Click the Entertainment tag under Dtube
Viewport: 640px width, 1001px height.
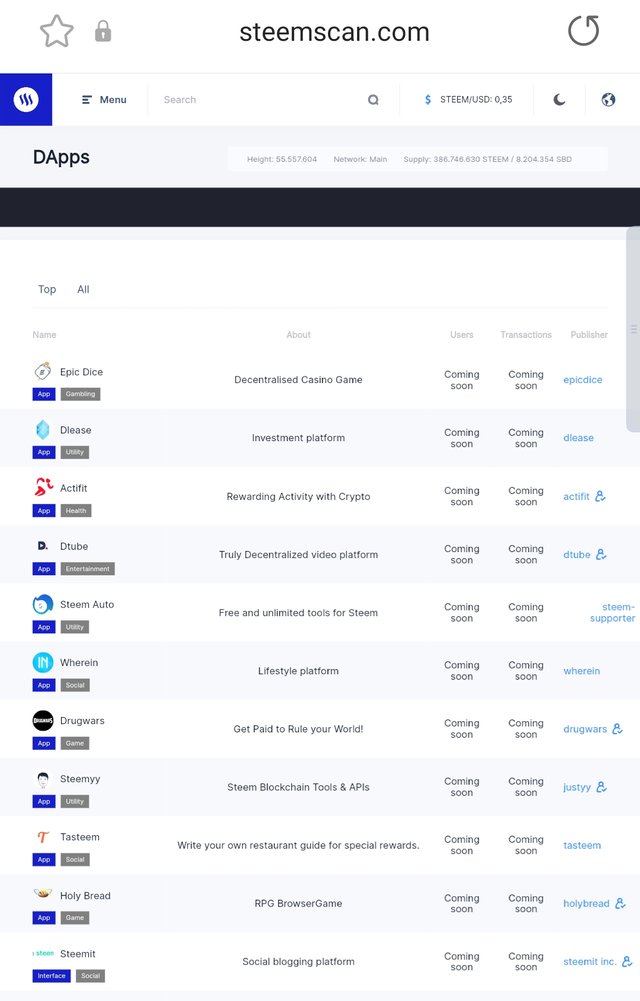[x=87, y=569]
